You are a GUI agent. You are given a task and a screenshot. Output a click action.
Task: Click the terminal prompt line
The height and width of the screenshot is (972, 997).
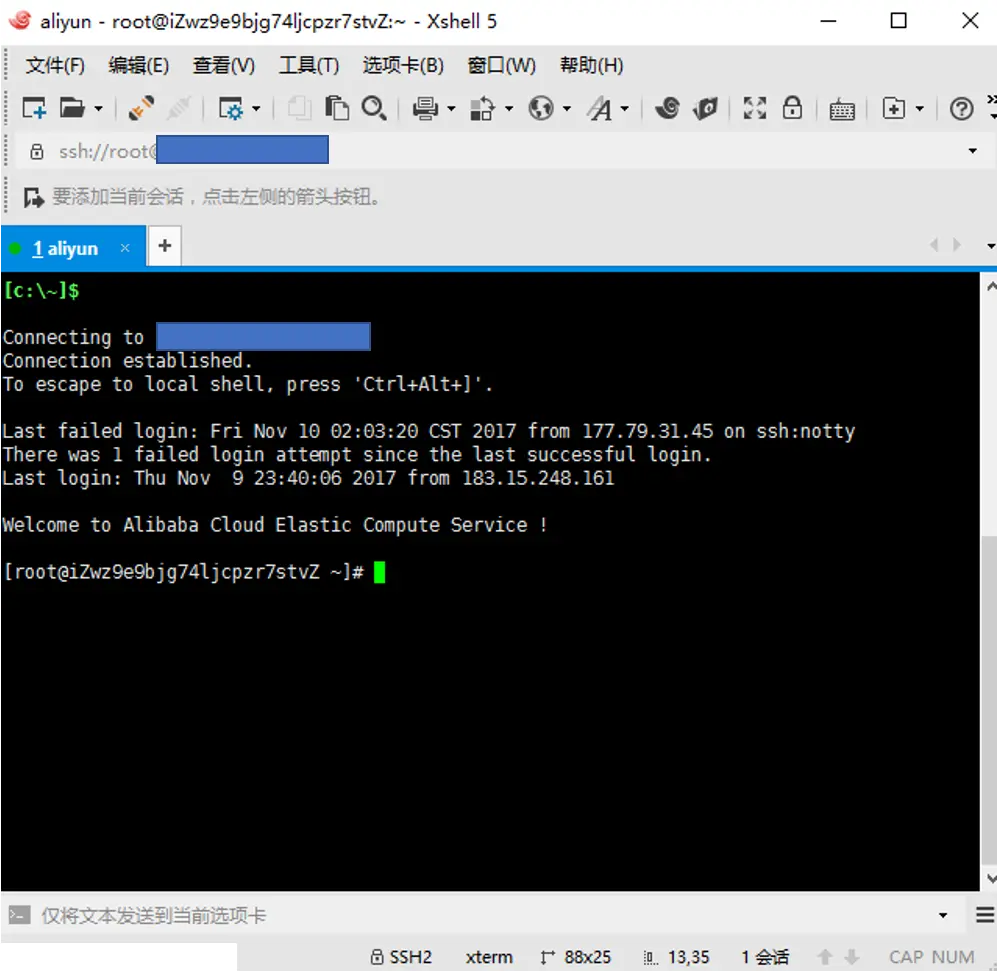point(194,572)
